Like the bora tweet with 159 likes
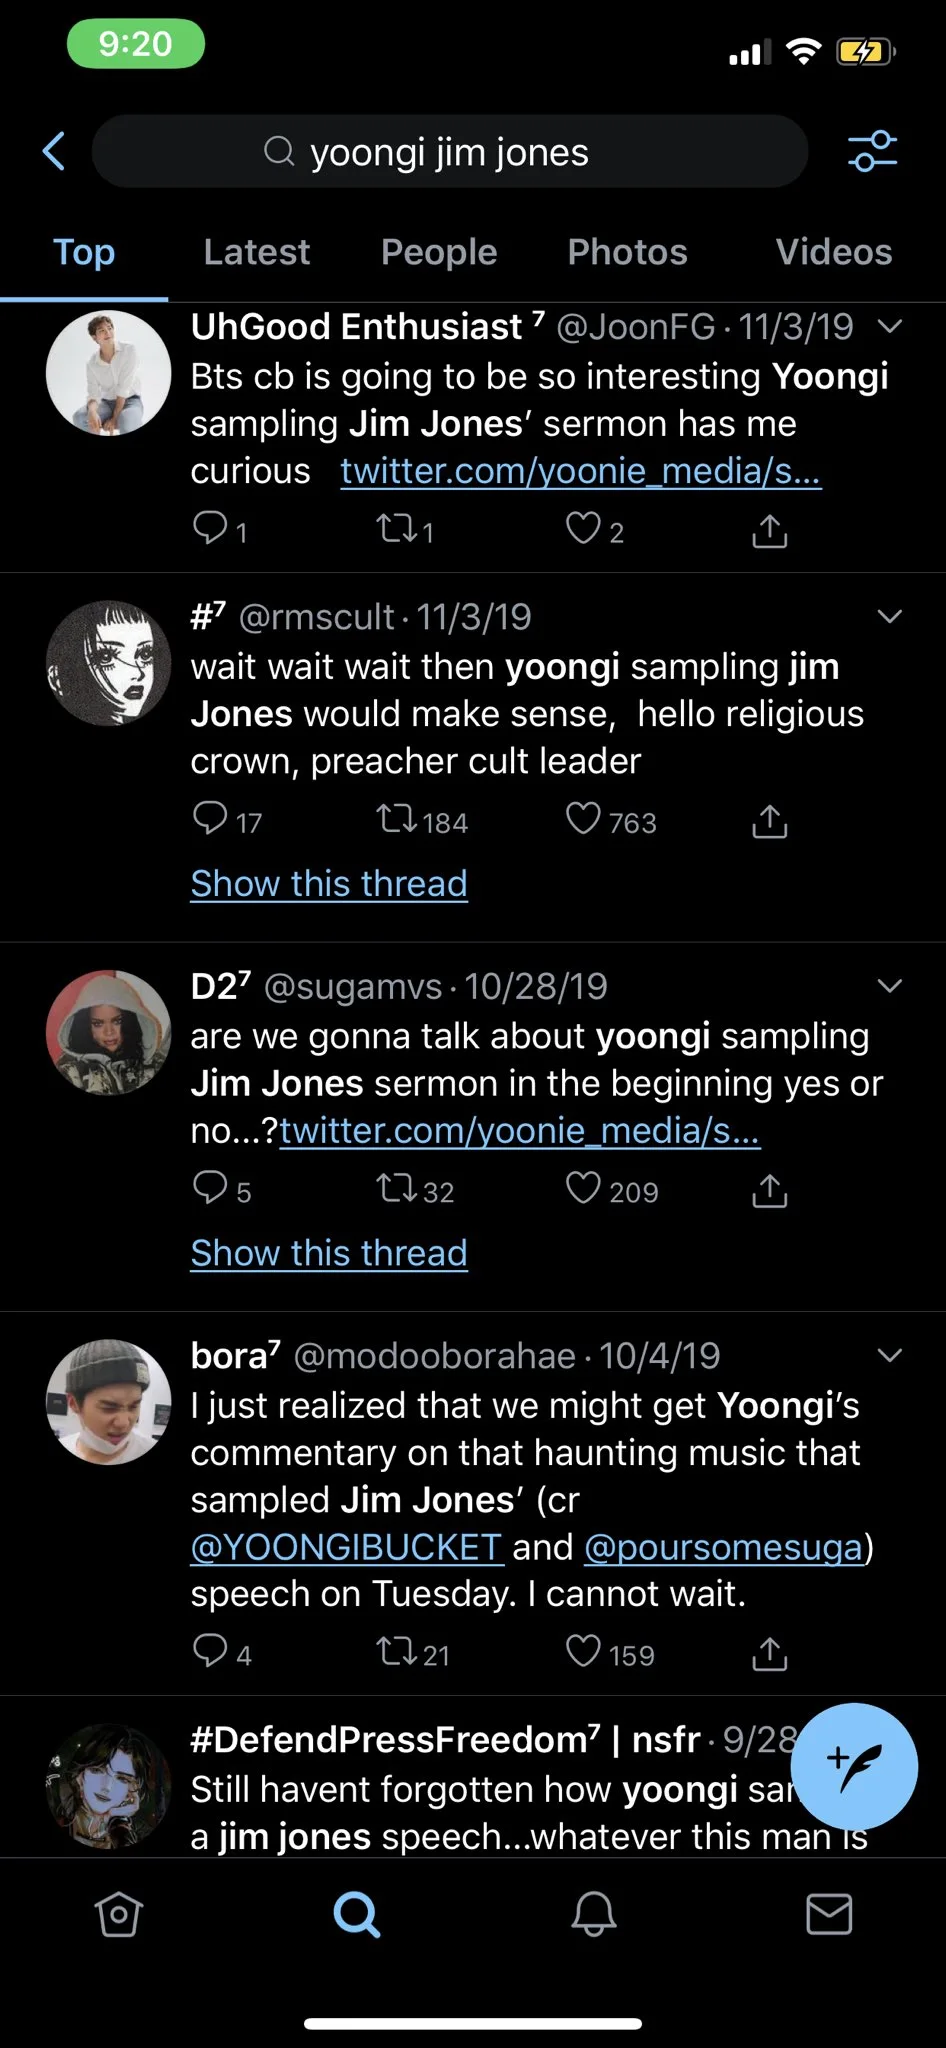This screenshot has height=2048, width=946. pos(583,1653)
